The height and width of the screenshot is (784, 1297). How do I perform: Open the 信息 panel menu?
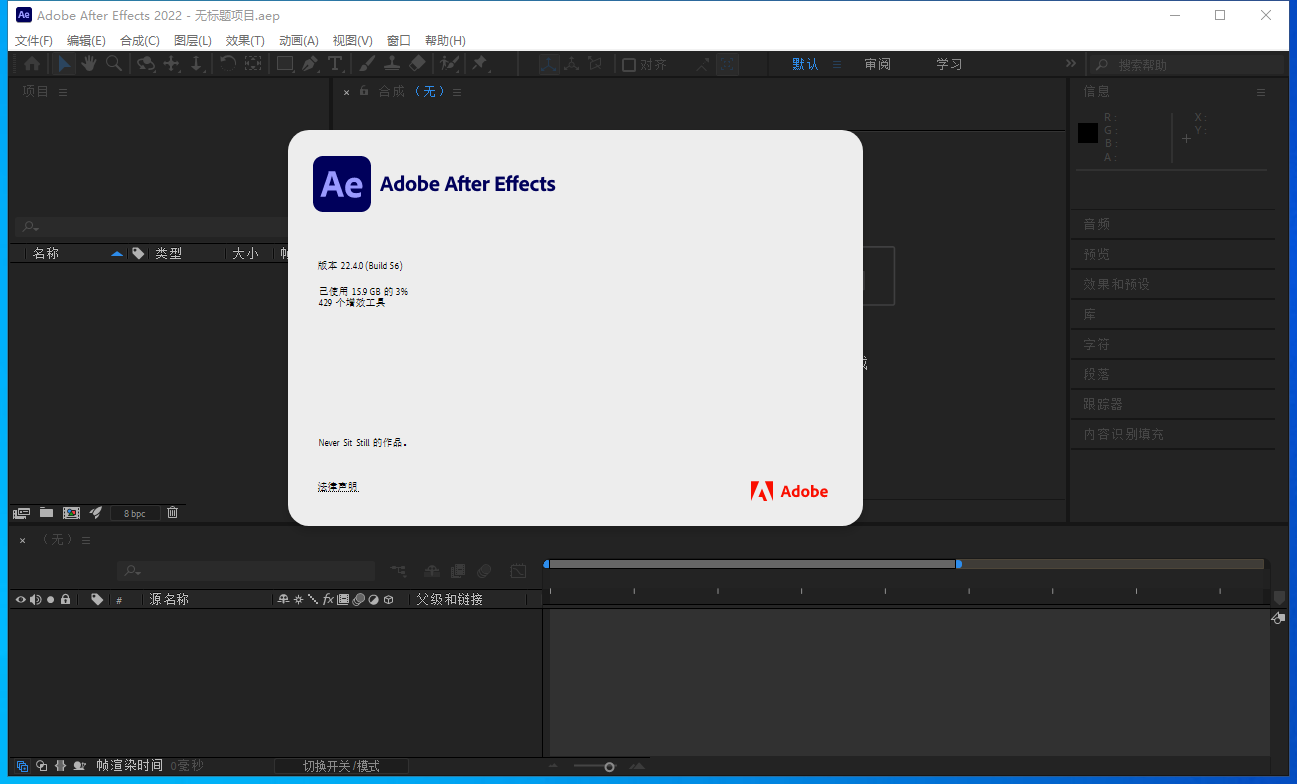(x=1261, y=91)
